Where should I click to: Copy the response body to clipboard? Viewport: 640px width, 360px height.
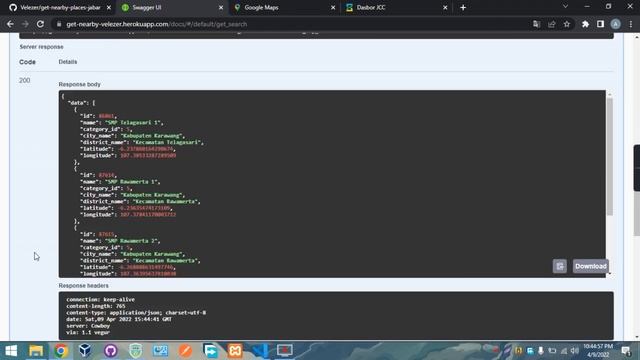point(560,266)
